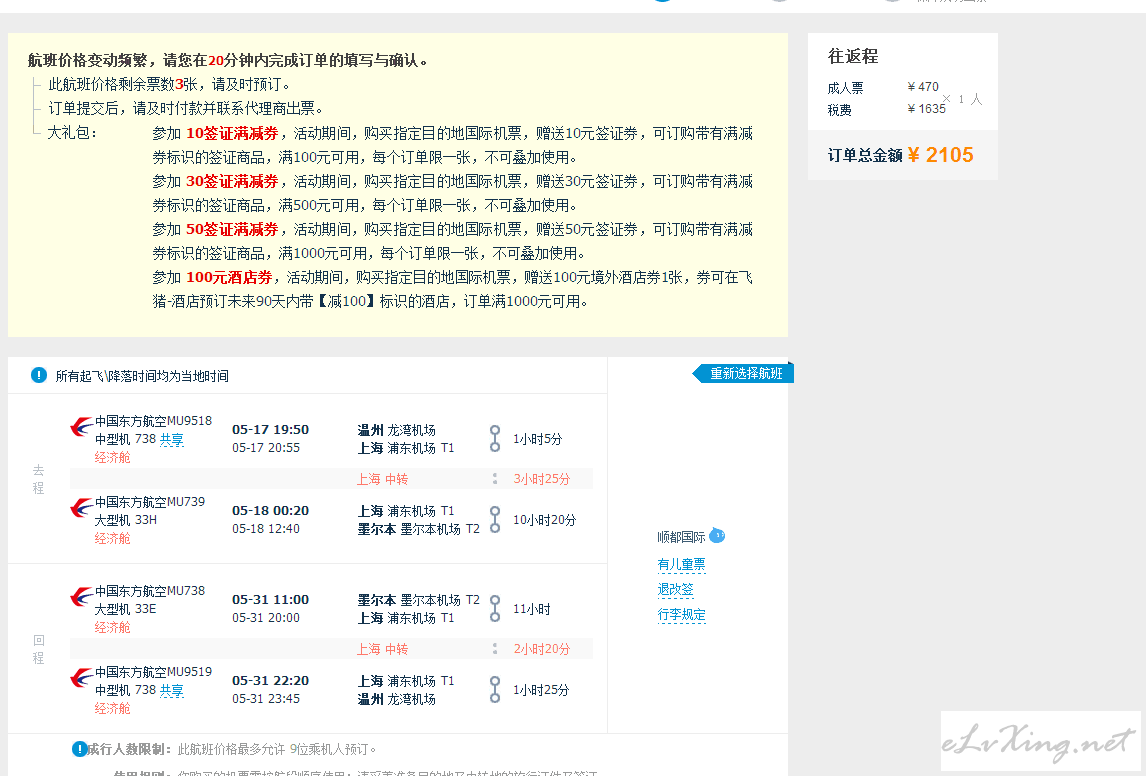Click departure time 05-17 19:50
The height and width of the screenshot is (776, 1146).
pyautogui.click(x=270, y=430)
